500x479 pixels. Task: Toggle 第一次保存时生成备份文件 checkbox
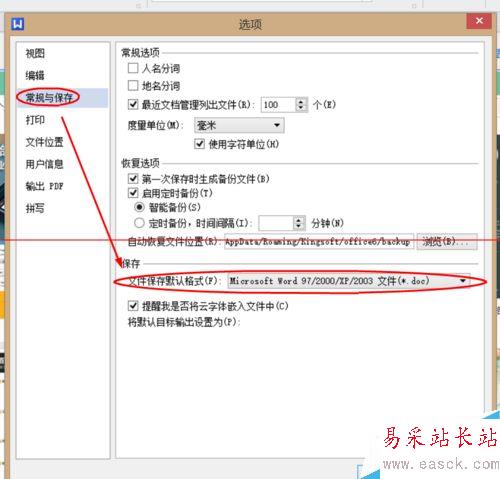pyautogui.click(x=133, y=179)
